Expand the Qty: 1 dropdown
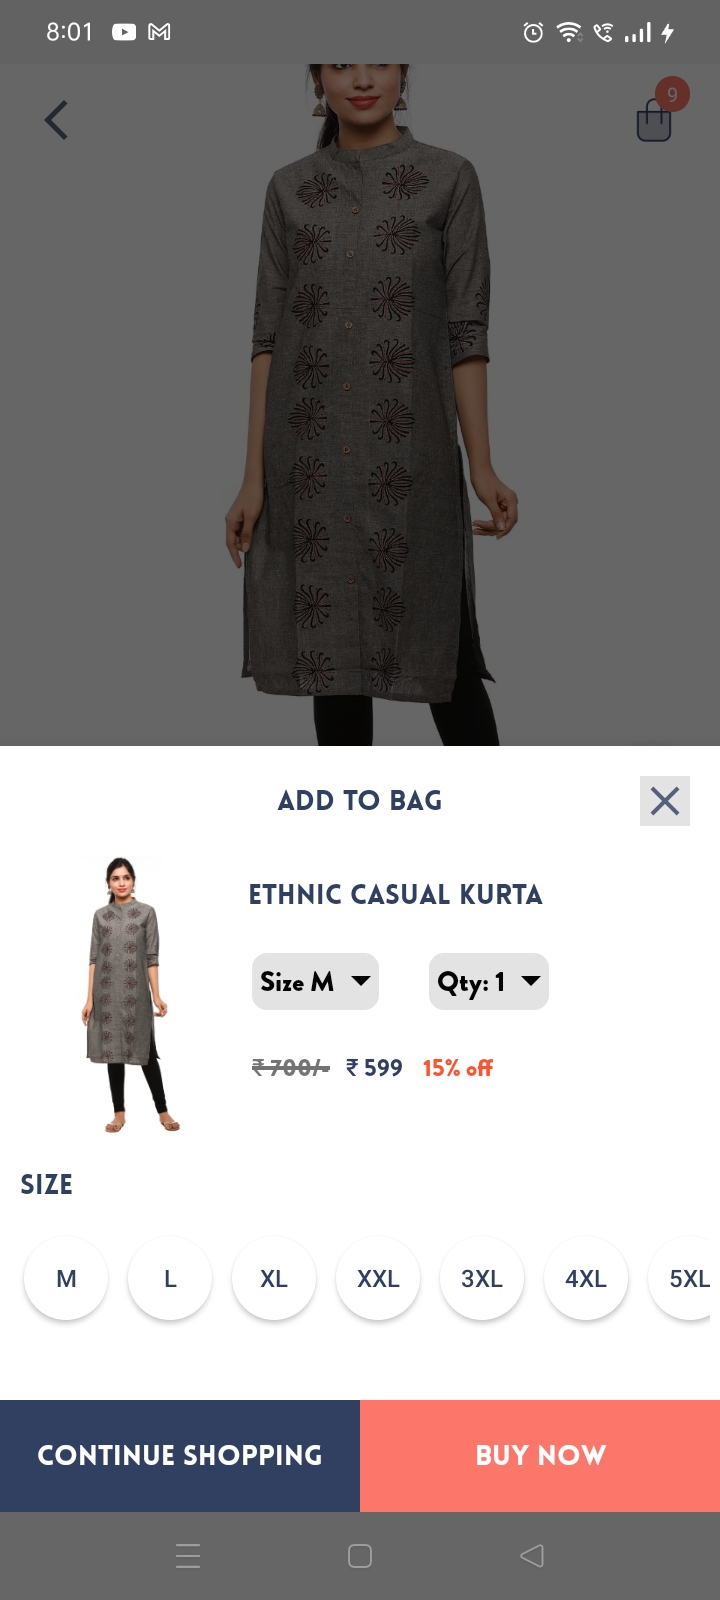720x1600 pixels. 489,981
